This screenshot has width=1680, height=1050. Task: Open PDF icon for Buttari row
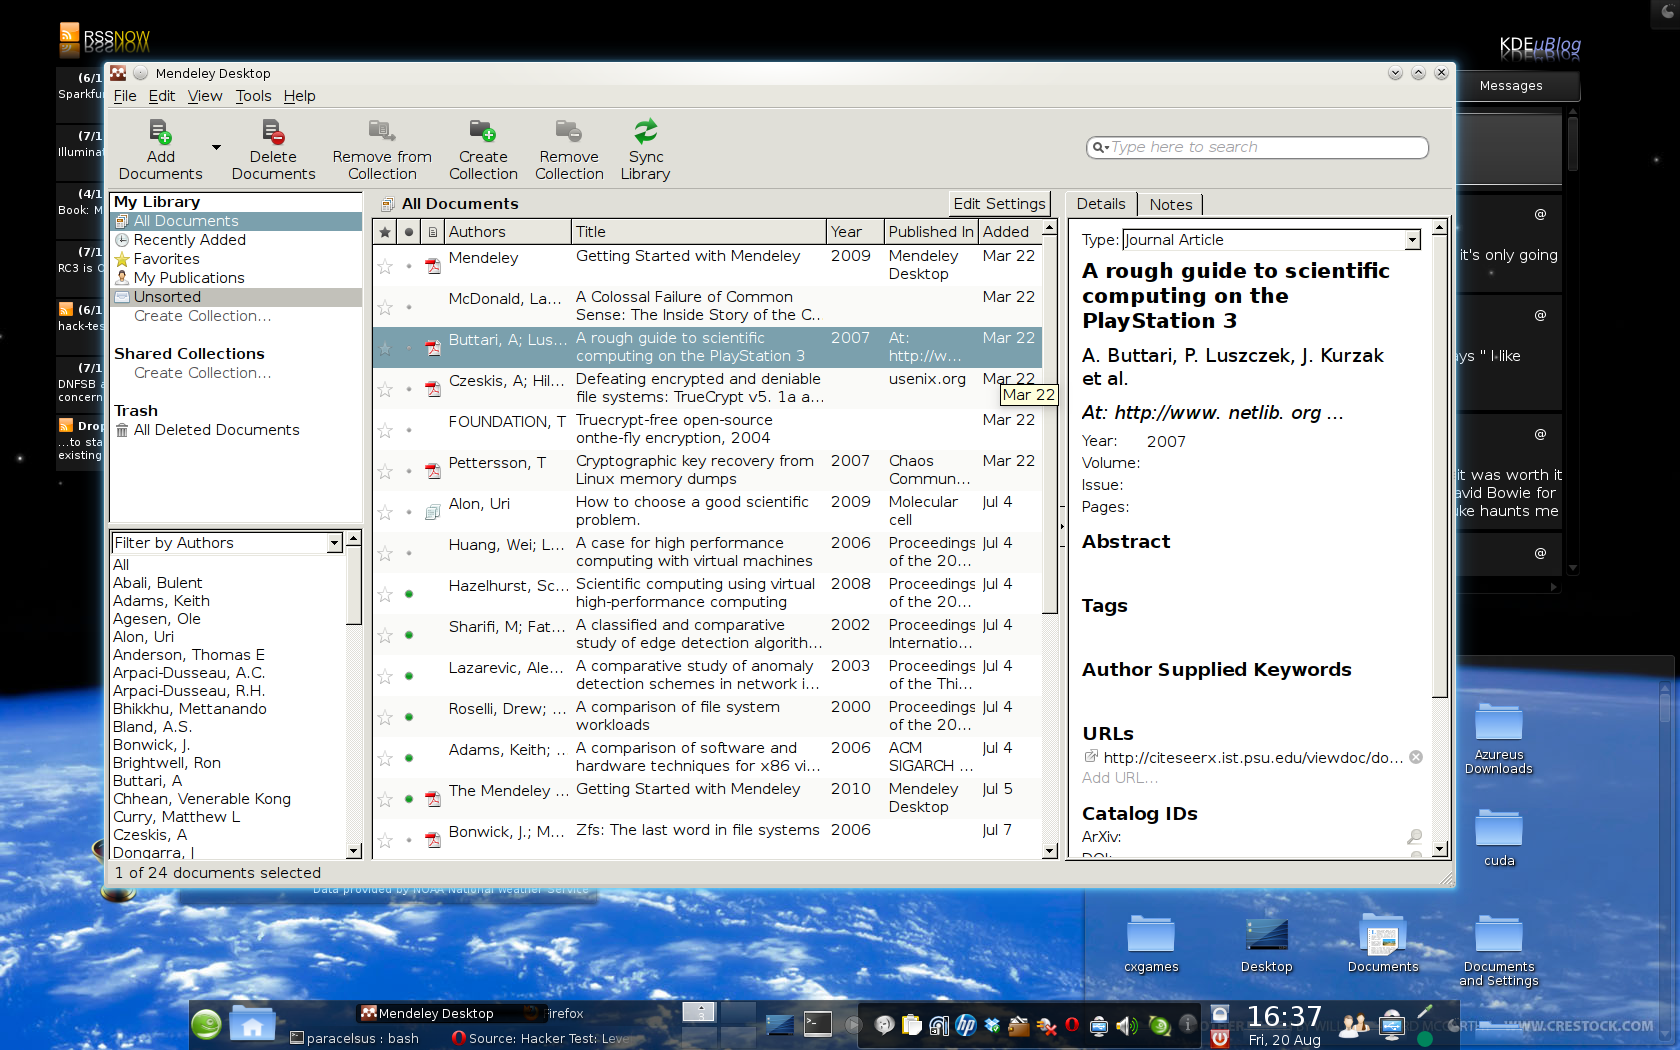click(x=433, y=348)
